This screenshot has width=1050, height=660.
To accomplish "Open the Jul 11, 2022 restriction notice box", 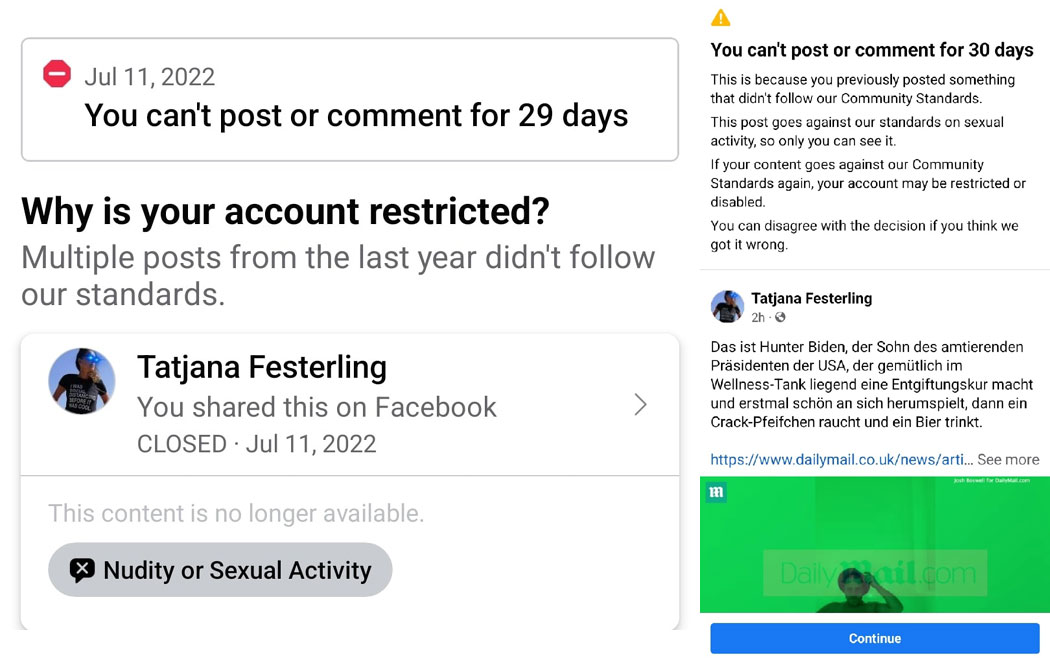I will point(350,99).
